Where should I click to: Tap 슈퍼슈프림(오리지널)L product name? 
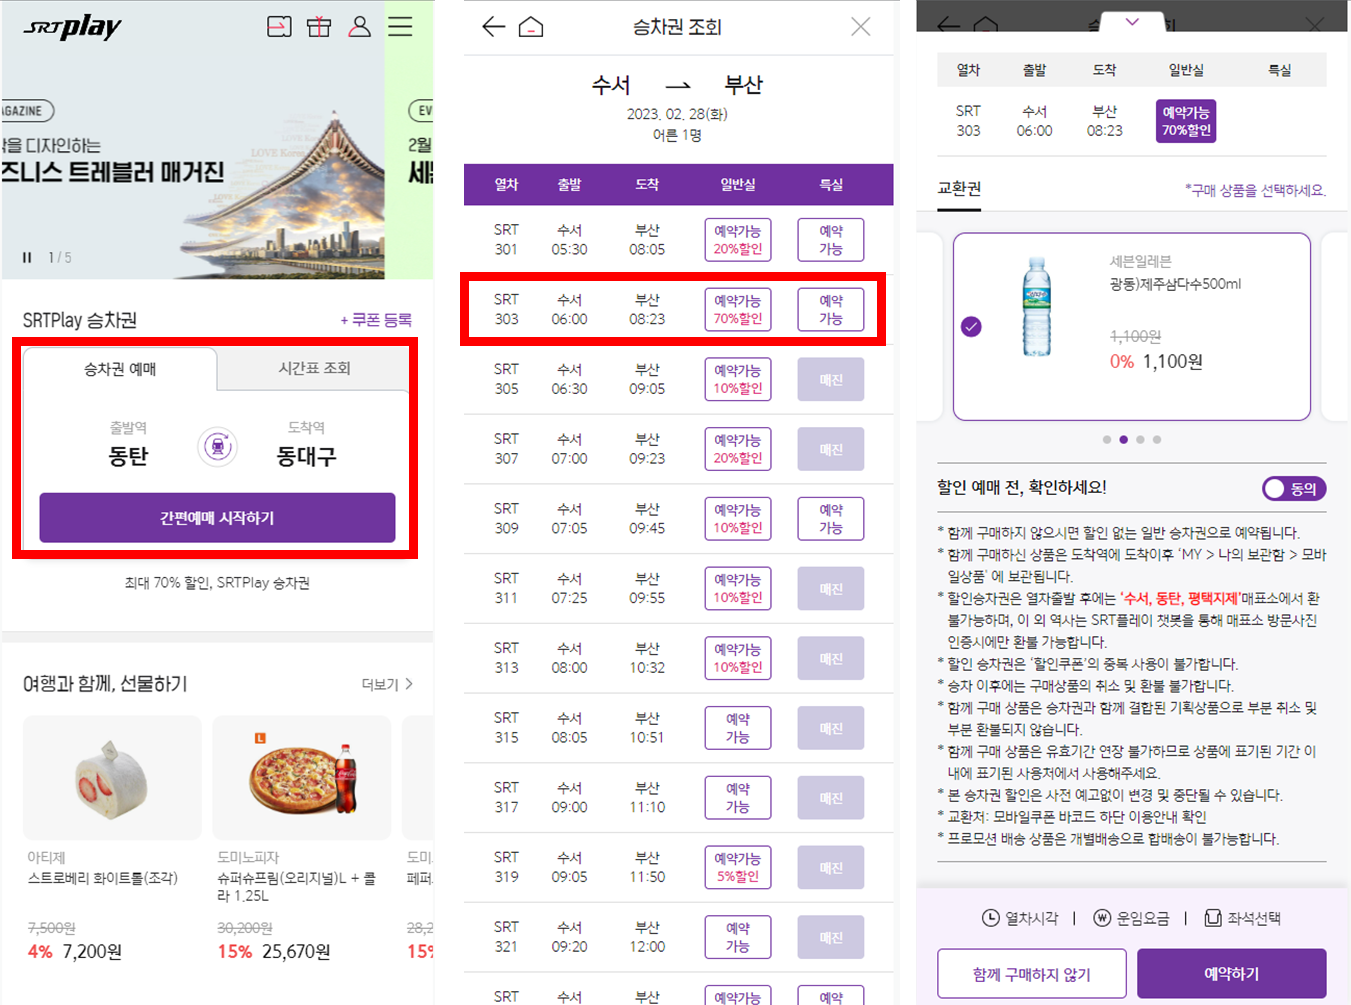[x=297, y=887]
